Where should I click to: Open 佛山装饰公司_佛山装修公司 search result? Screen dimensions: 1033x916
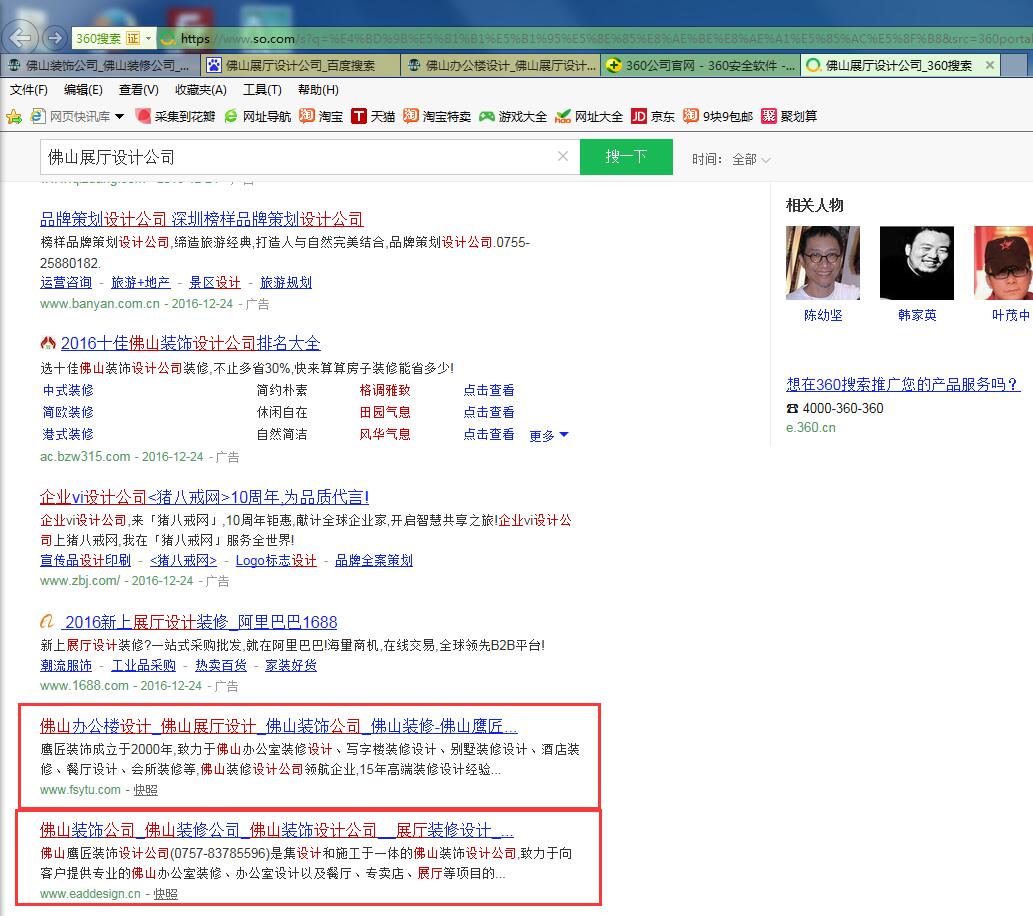[277, 830]
